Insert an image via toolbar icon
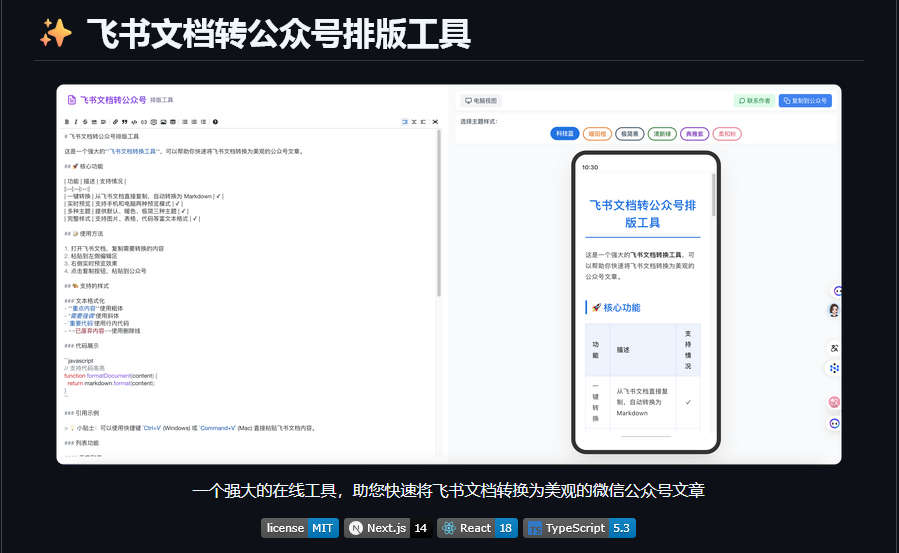The image size is (899, 553). [163, 122]
